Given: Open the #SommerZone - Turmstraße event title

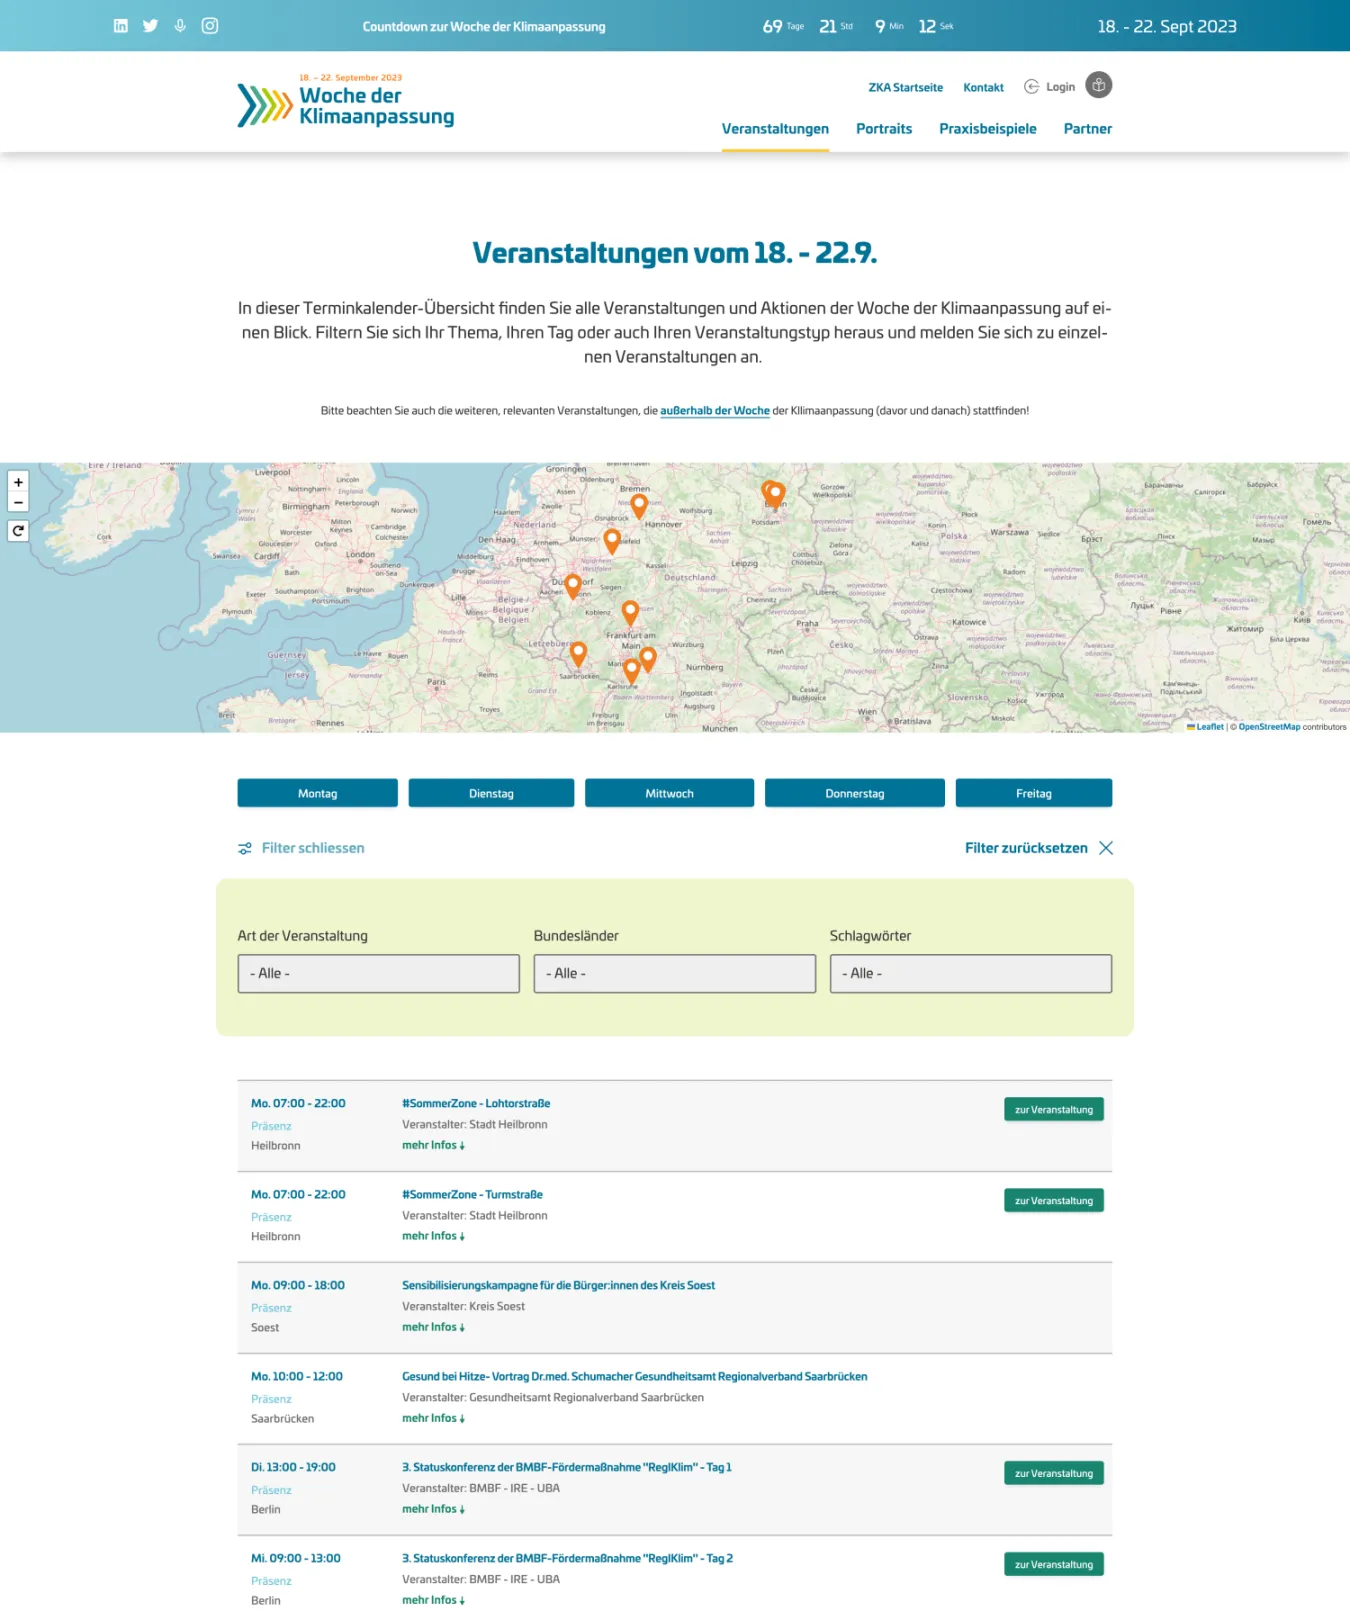Looking at the screenshot, I should (x=472, y=1195).
